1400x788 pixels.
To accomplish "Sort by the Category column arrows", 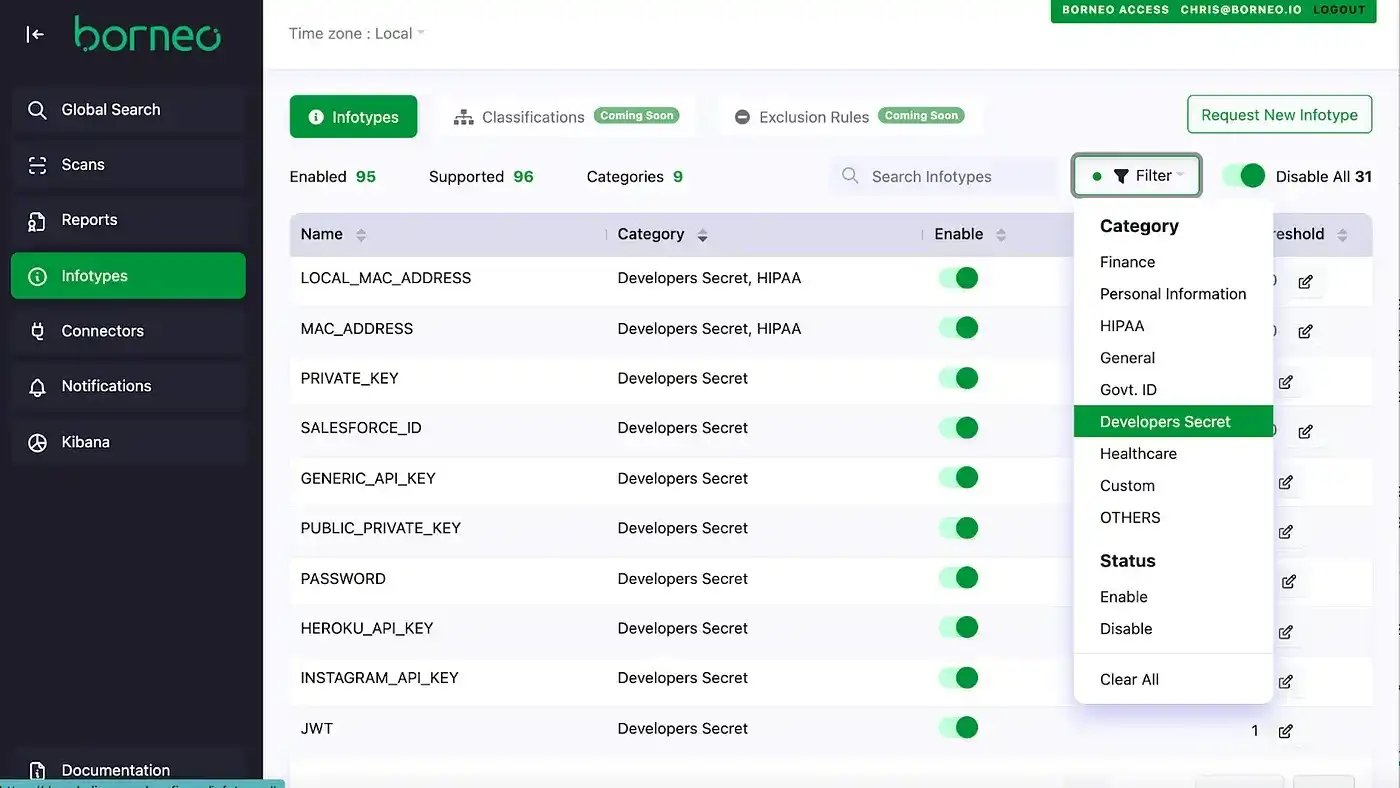I will pos(702,235).
